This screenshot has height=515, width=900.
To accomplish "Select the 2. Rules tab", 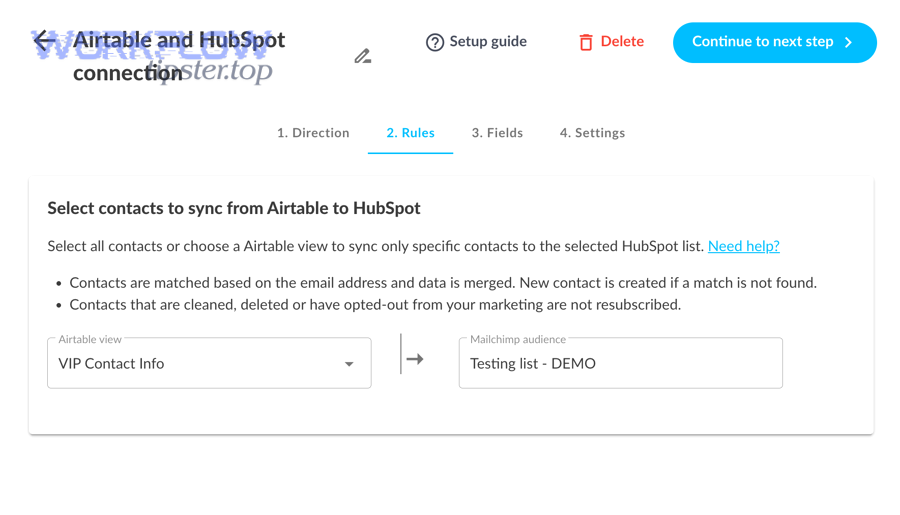I will click(x=410, y=133).
